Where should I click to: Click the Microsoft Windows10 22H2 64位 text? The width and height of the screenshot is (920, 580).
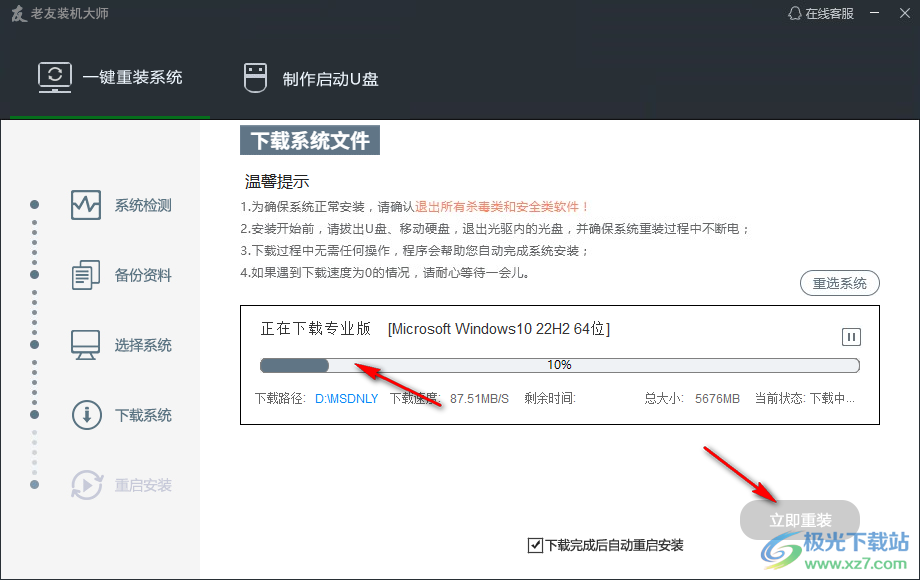pyautogui.click(x=499, y=329)
